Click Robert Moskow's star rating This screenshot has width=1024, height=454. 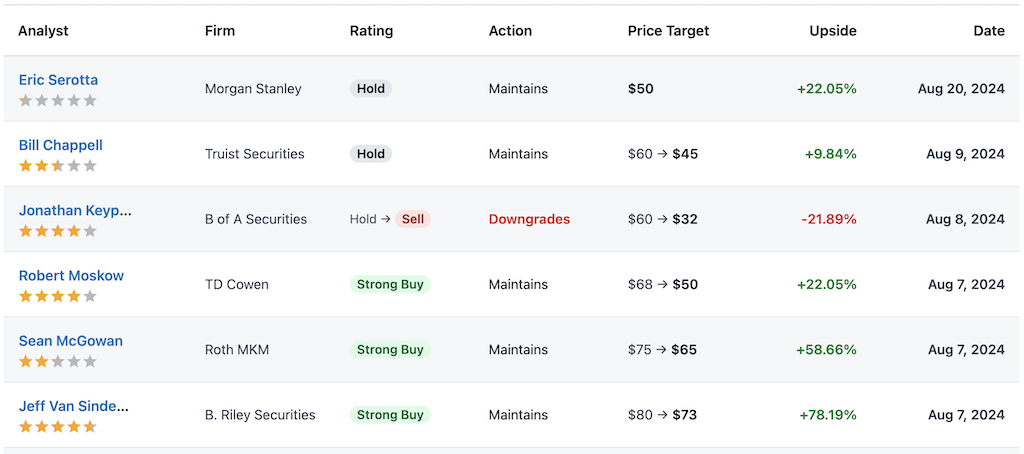pyautogui.click(x=57, y=297)
